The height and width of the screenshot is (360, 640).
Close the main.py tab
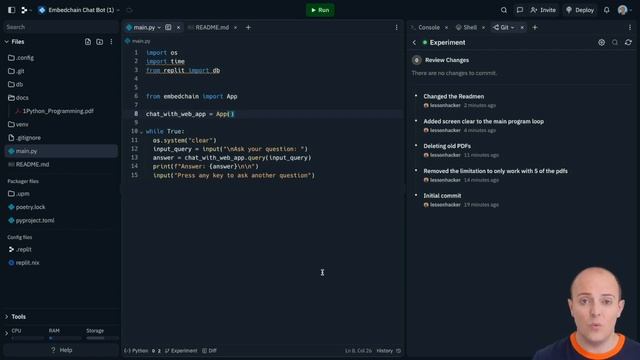[x=178, y=27]
